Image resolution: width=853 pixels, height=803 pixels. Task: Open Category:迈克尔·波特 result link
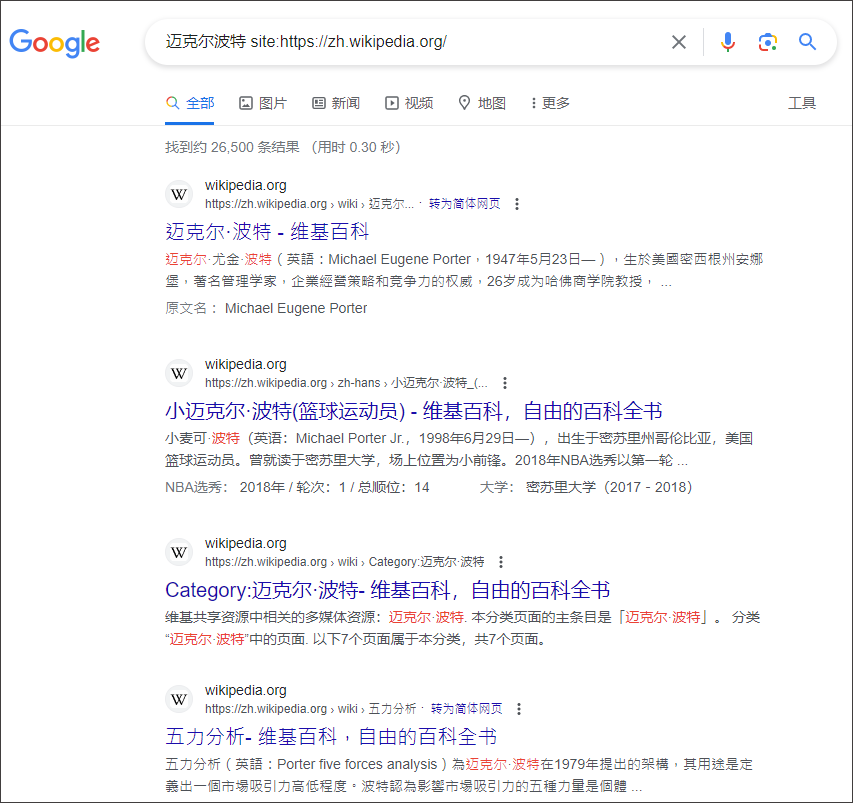click(x=387, y=590)
